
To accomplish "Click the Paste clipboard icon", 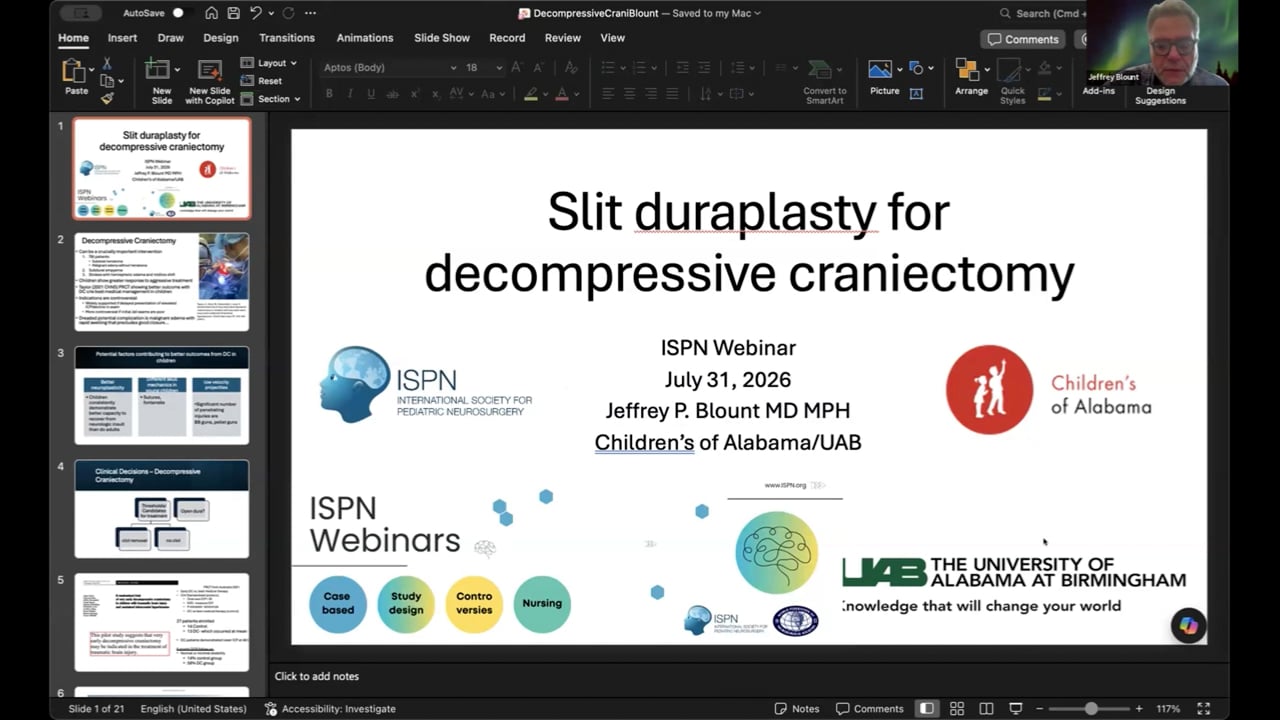I will pos(74,71).
